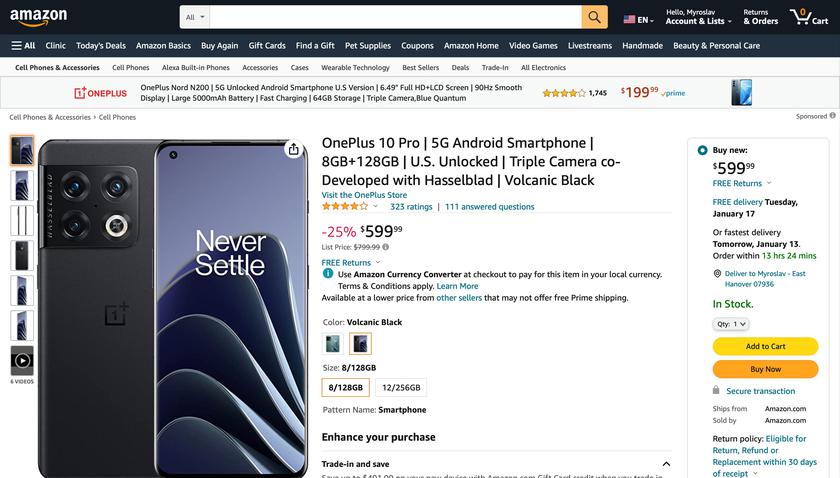Open the search category All dropdown
The image size is (840, 478).
click(196, 17)
